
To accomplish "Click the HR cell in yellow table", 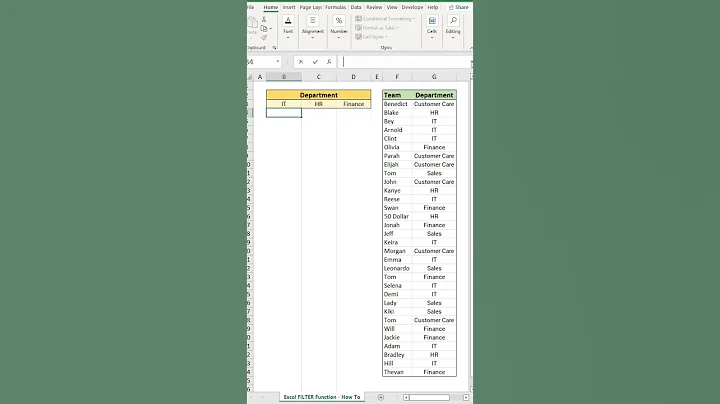I will pos(319,104).
